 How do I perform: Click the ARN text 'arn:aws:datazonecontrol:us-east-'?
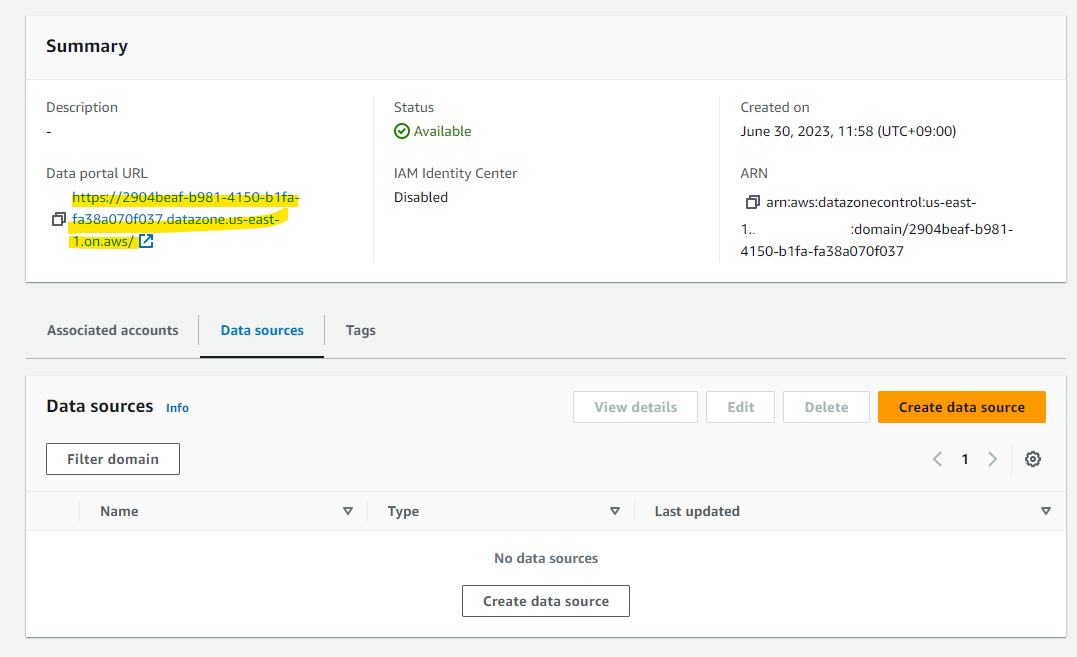(871, 203)
